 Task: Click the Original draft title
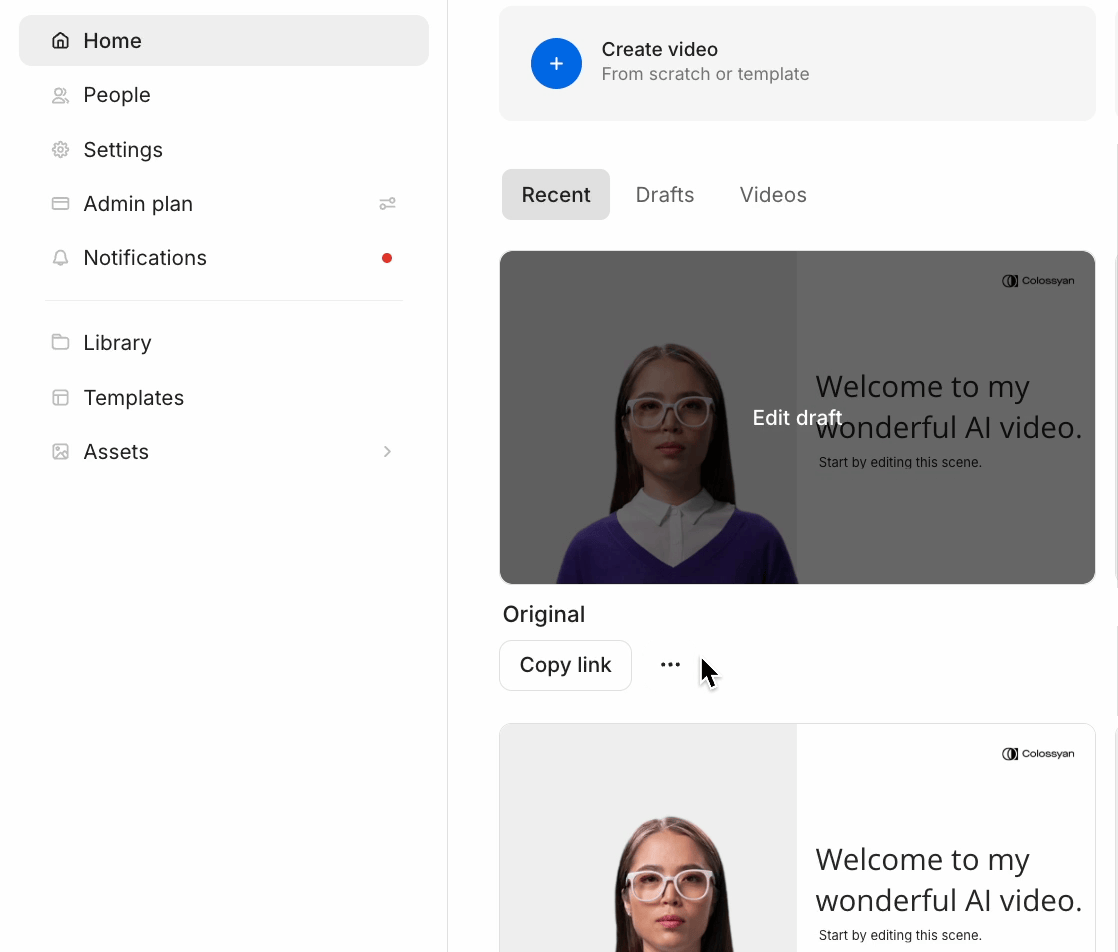point(543,615)
